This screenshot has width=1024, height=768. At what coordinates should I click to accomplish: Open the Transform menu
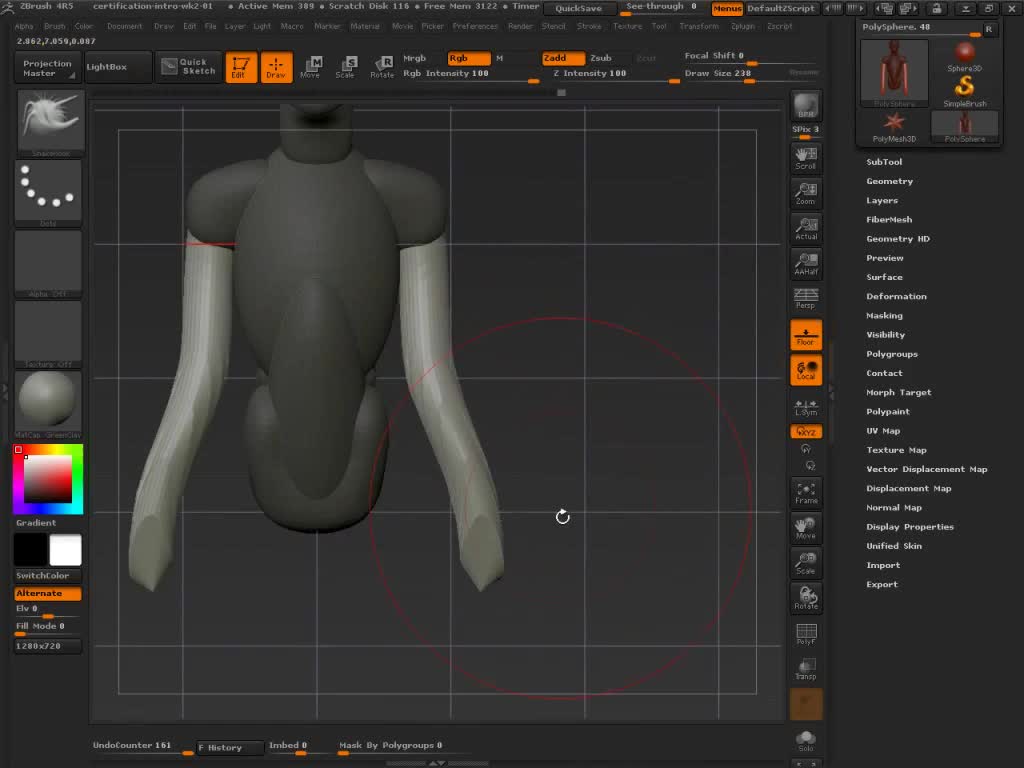point(699,26)
